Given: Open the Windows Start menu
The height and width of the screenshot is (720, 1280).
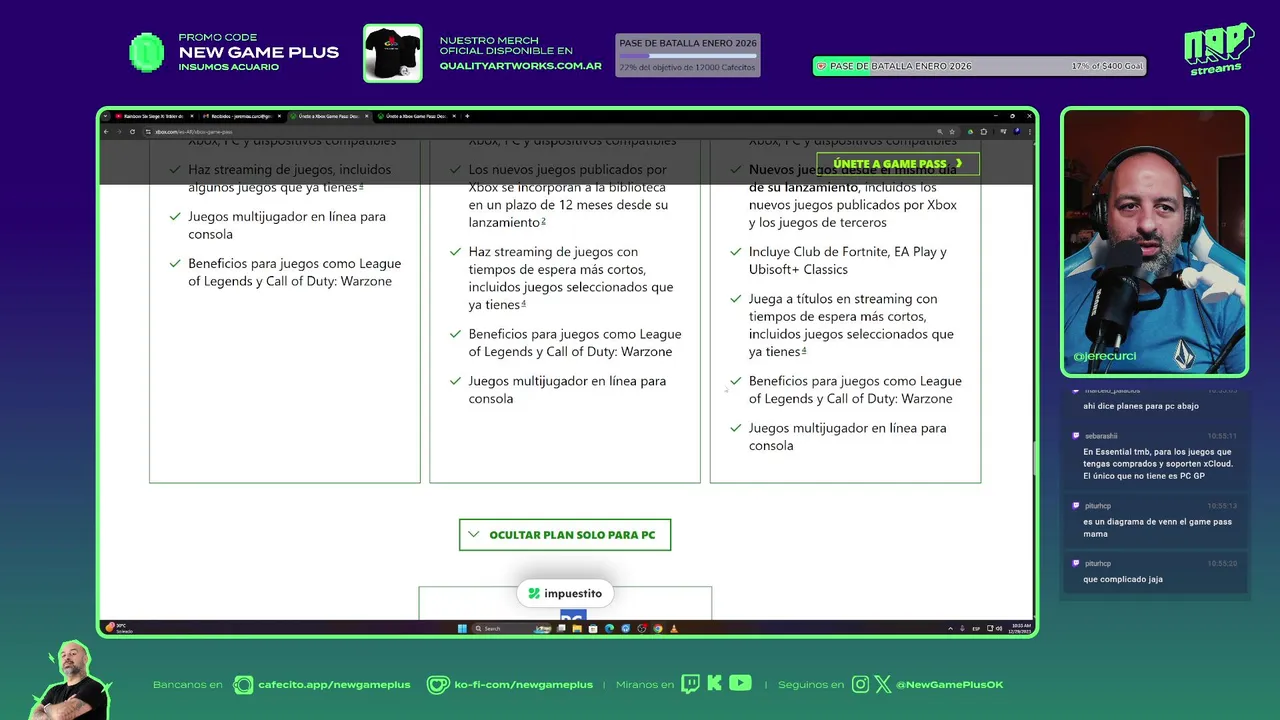Looking at the screenshot, I should [462, 628].
